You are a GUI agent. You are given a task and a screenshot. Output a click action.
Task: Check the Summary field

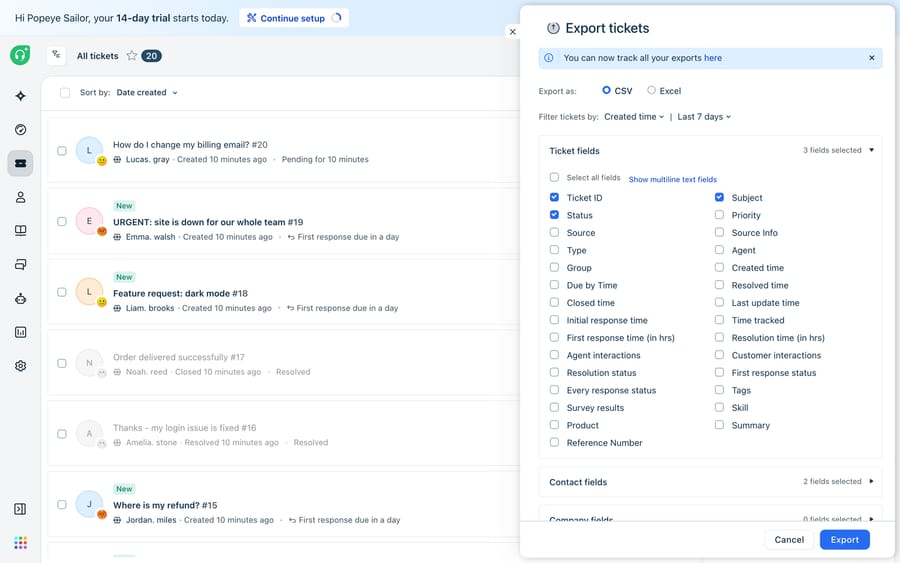click(x=719, y=425)
